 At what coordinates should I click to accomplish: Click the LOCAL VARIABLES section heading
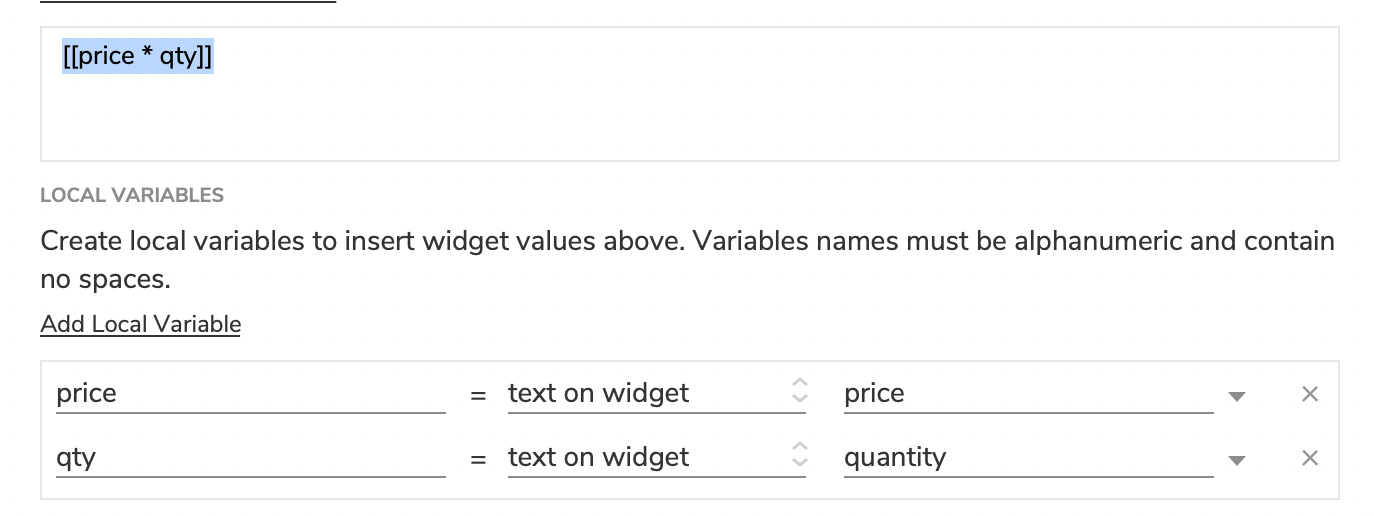coord(132,195)
